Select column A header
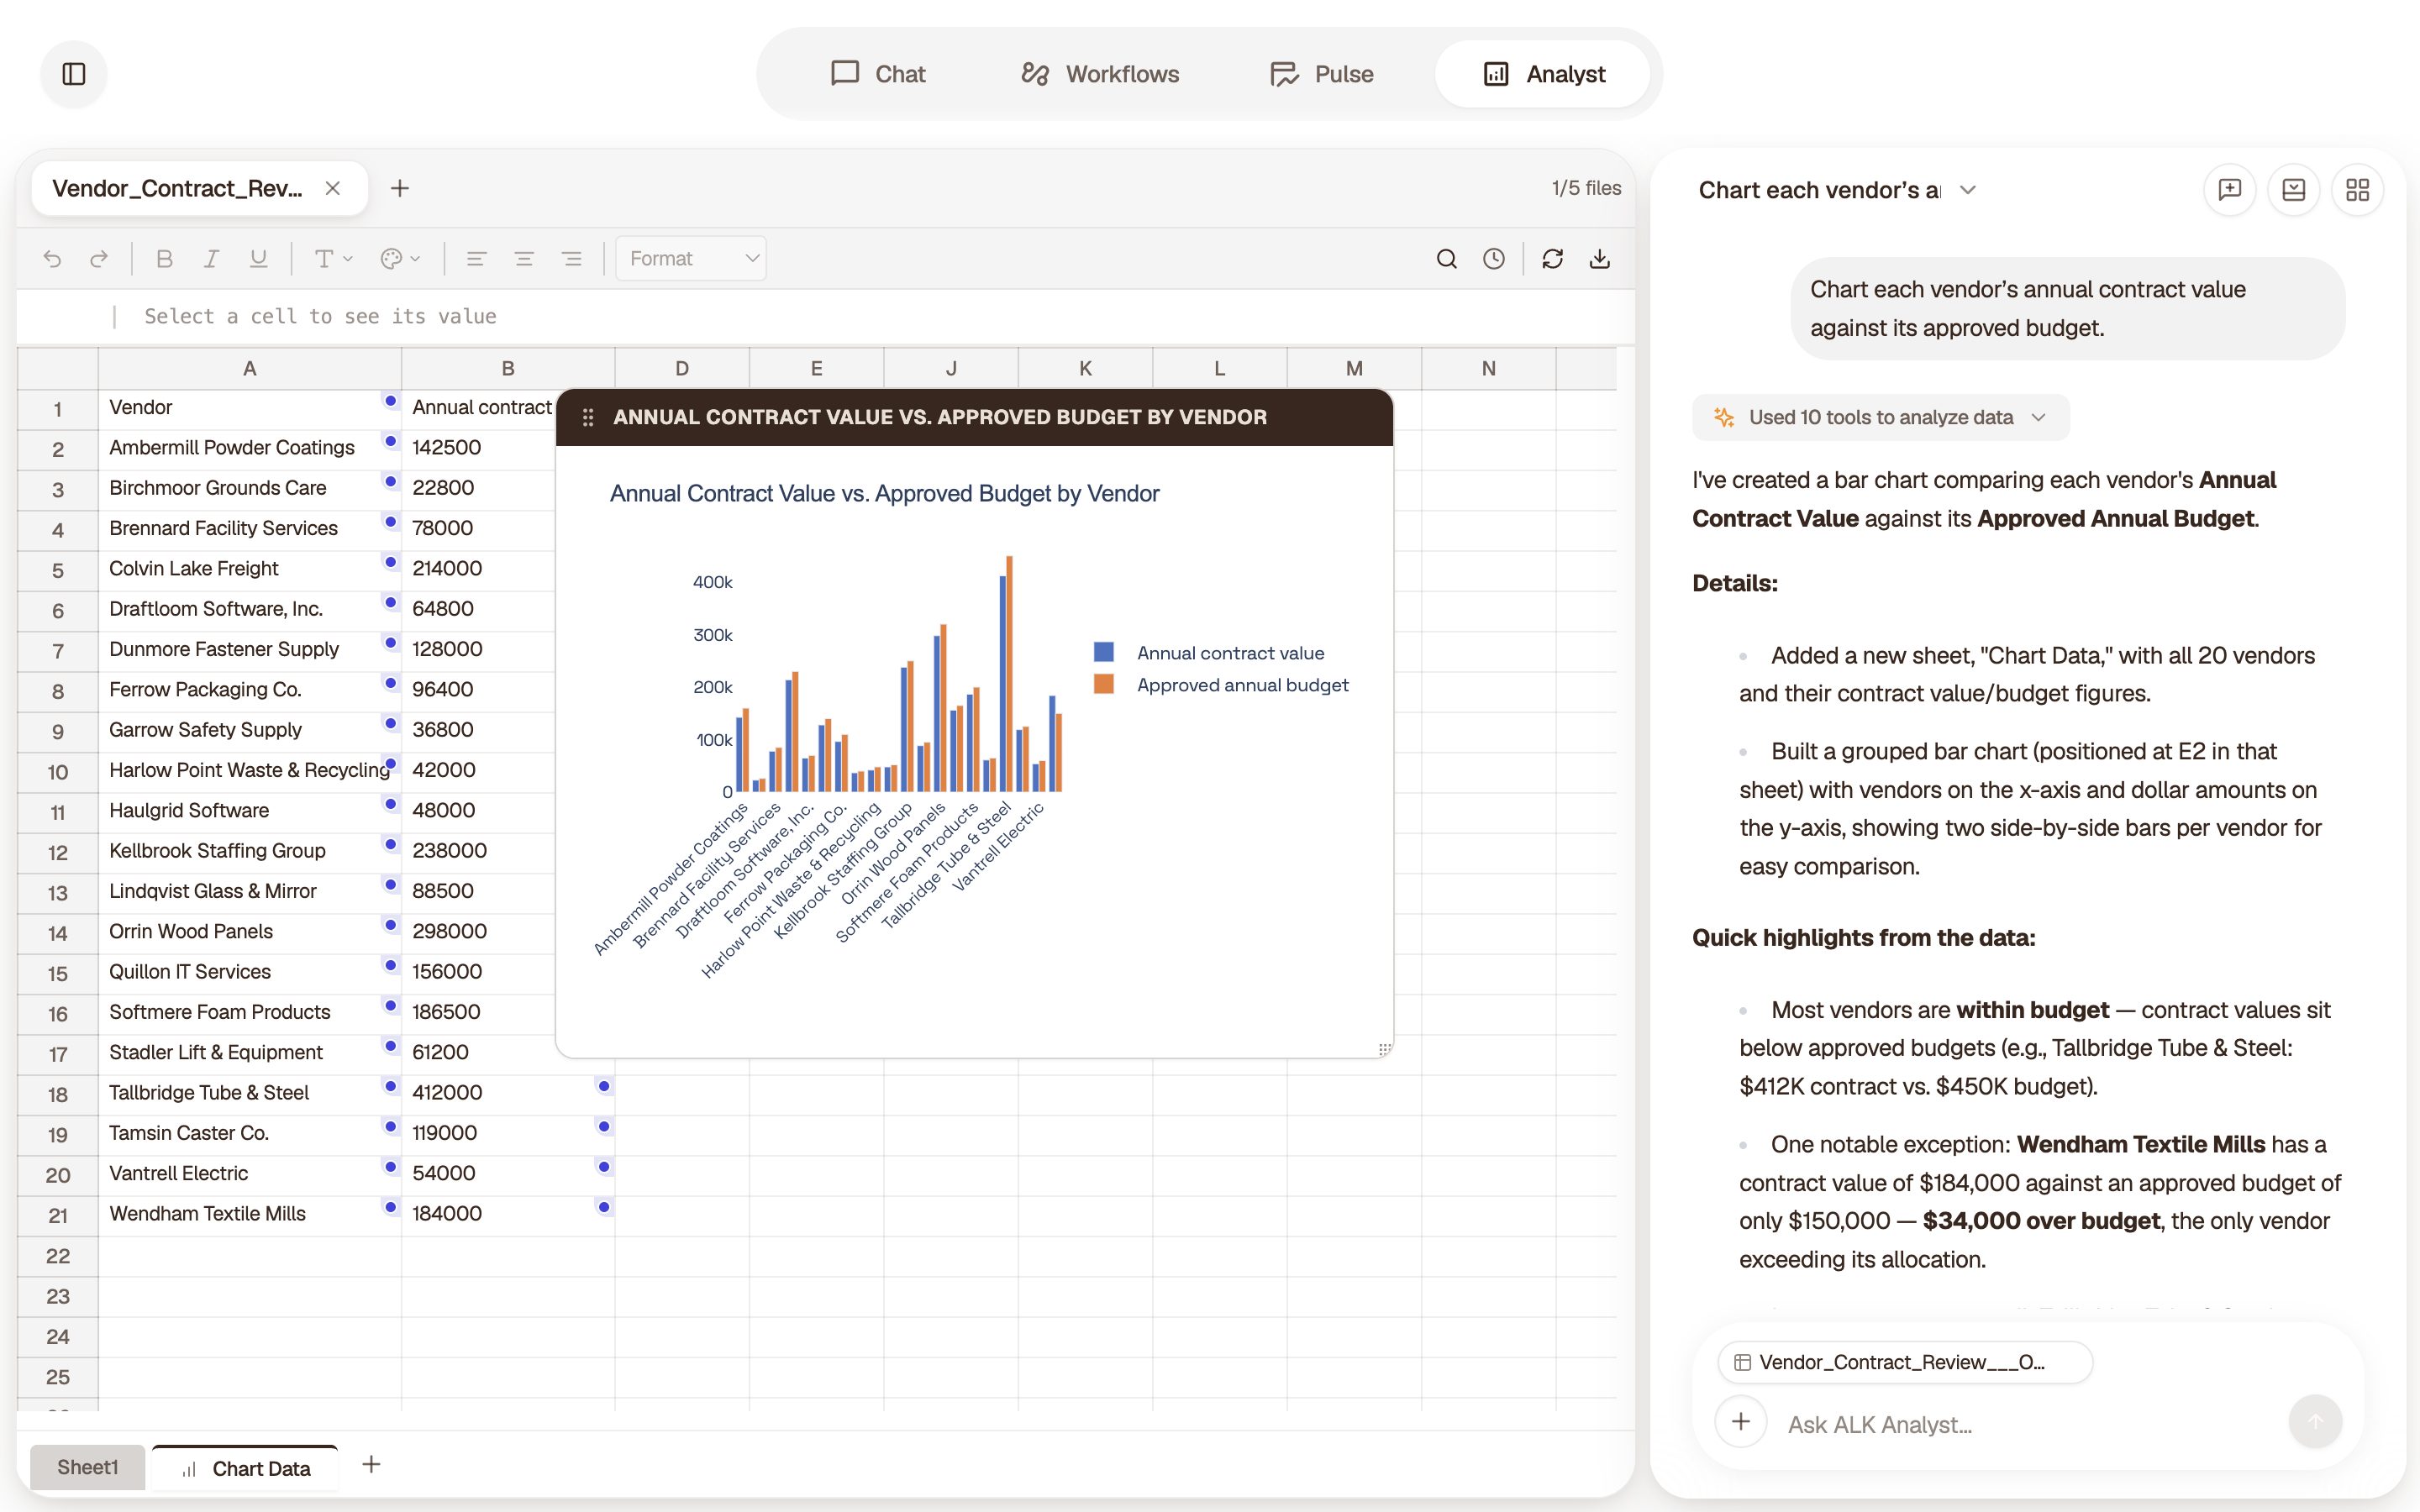This screenshot has width=2420, height=1512. coord(250,369)
